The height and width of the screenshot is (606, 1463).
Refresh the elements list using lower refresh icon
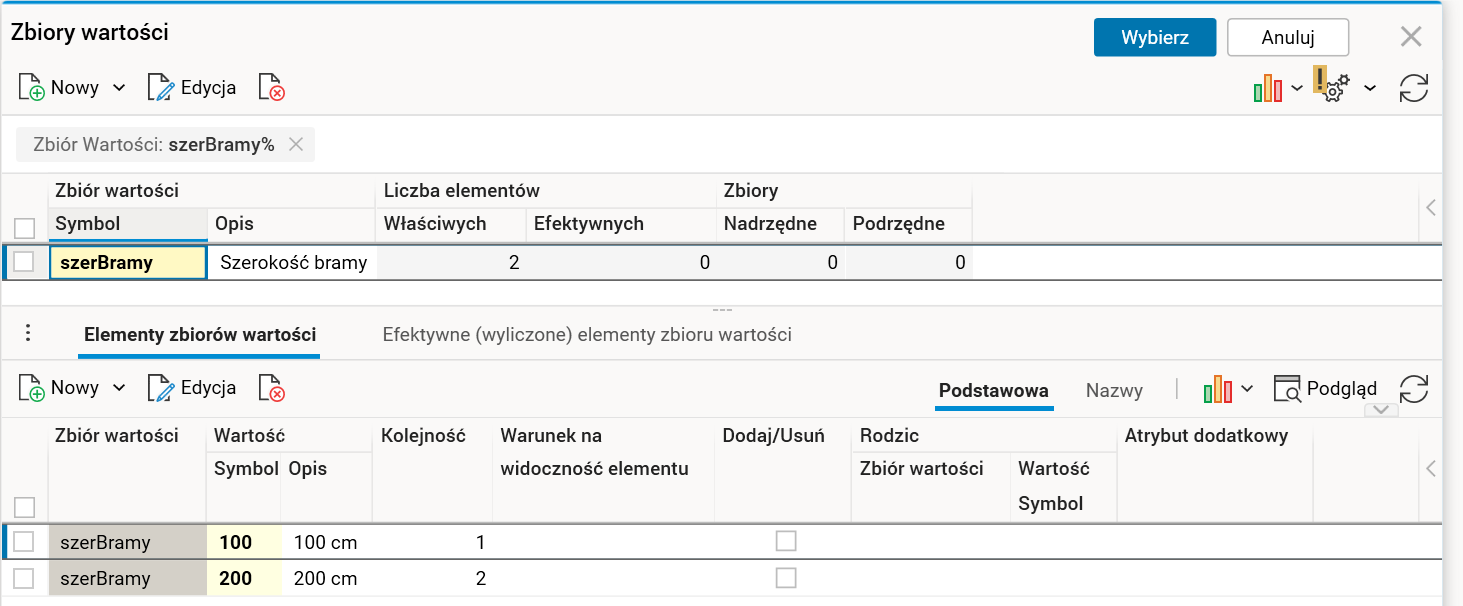click(1414, 389)
